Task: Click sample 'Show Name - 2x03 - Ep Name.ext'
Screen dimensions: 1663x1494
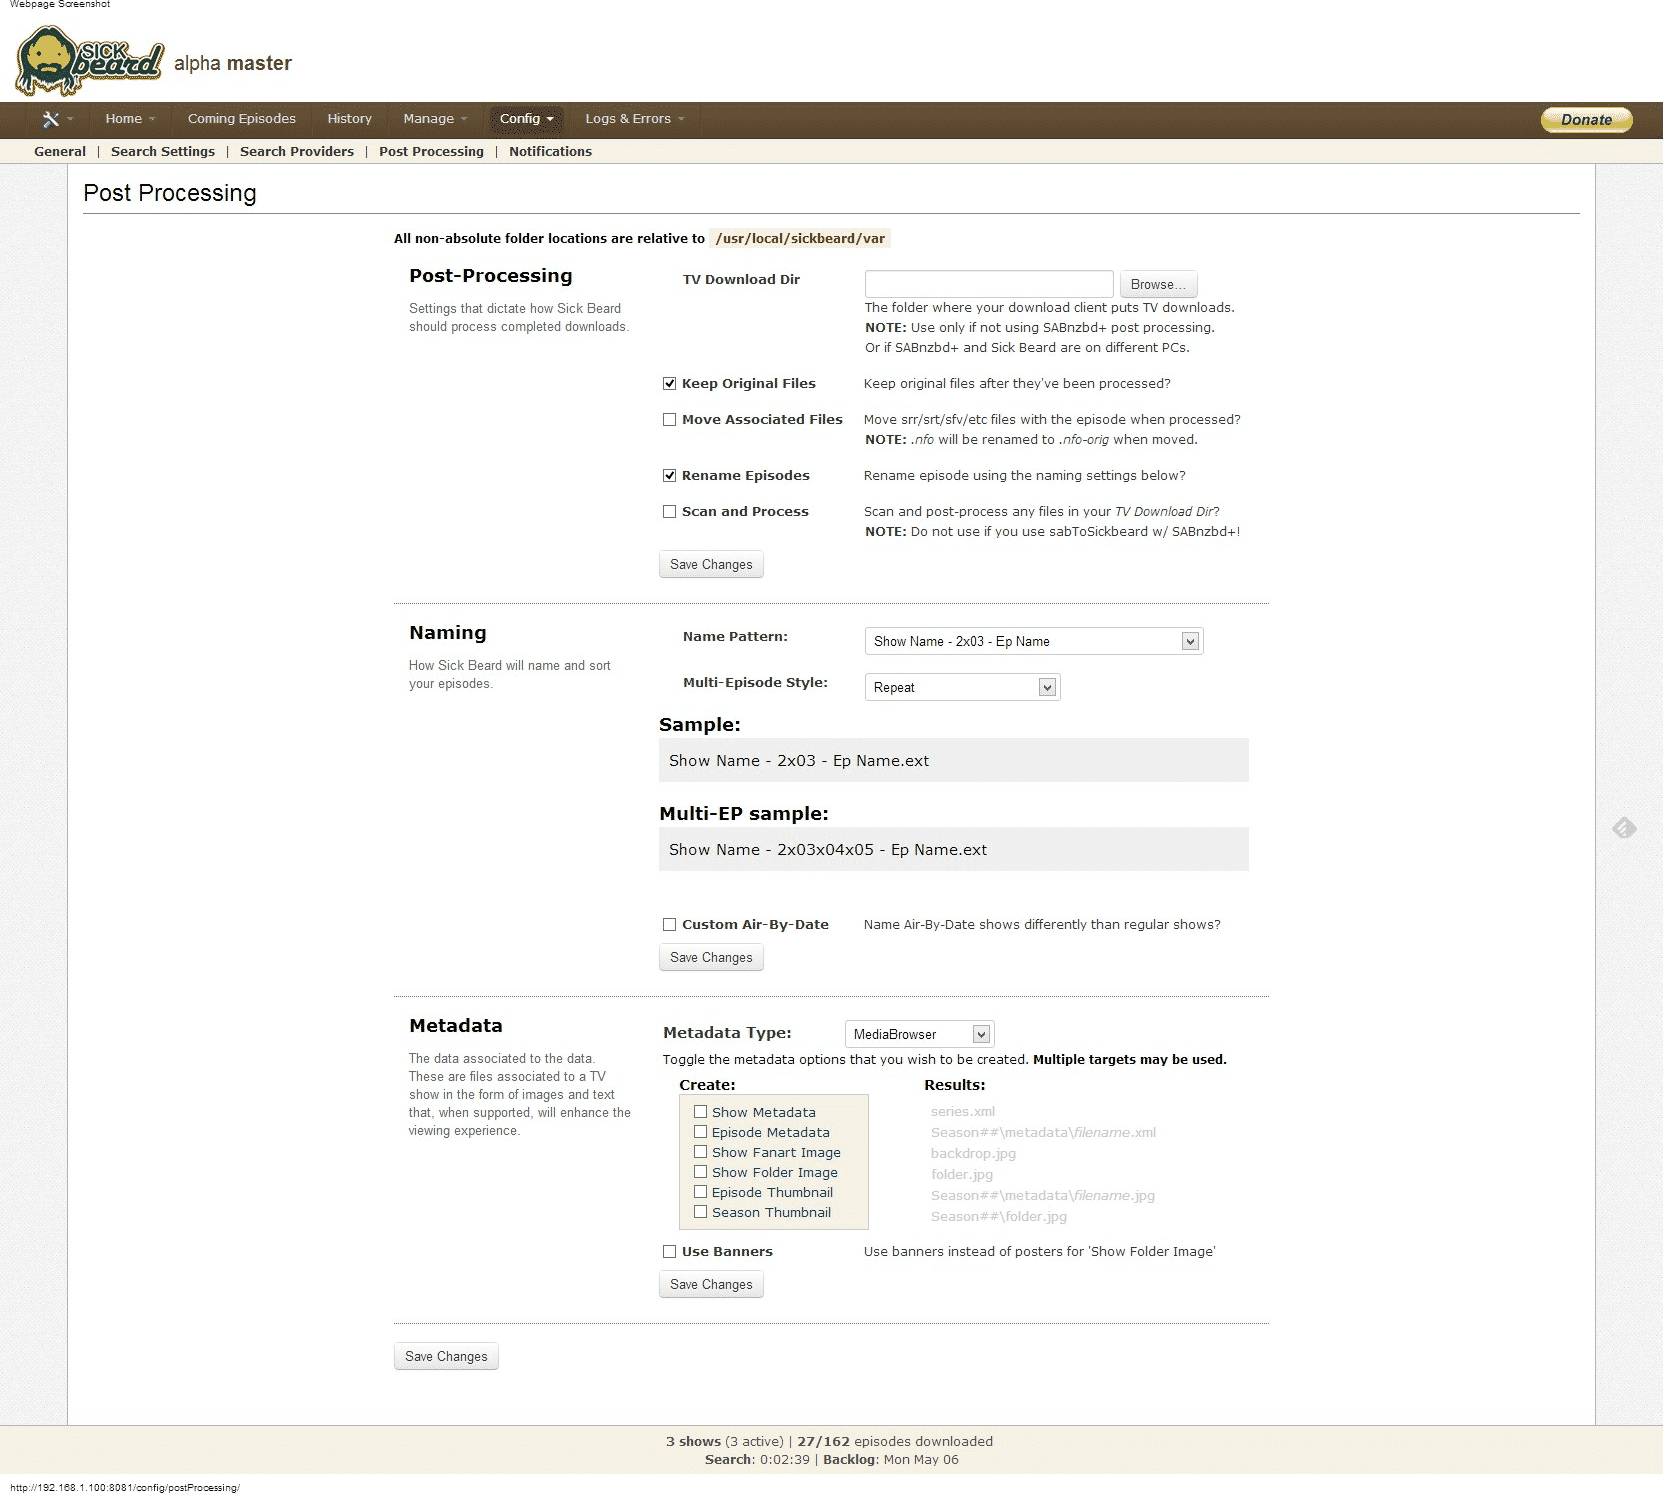Action: [799, 761]
